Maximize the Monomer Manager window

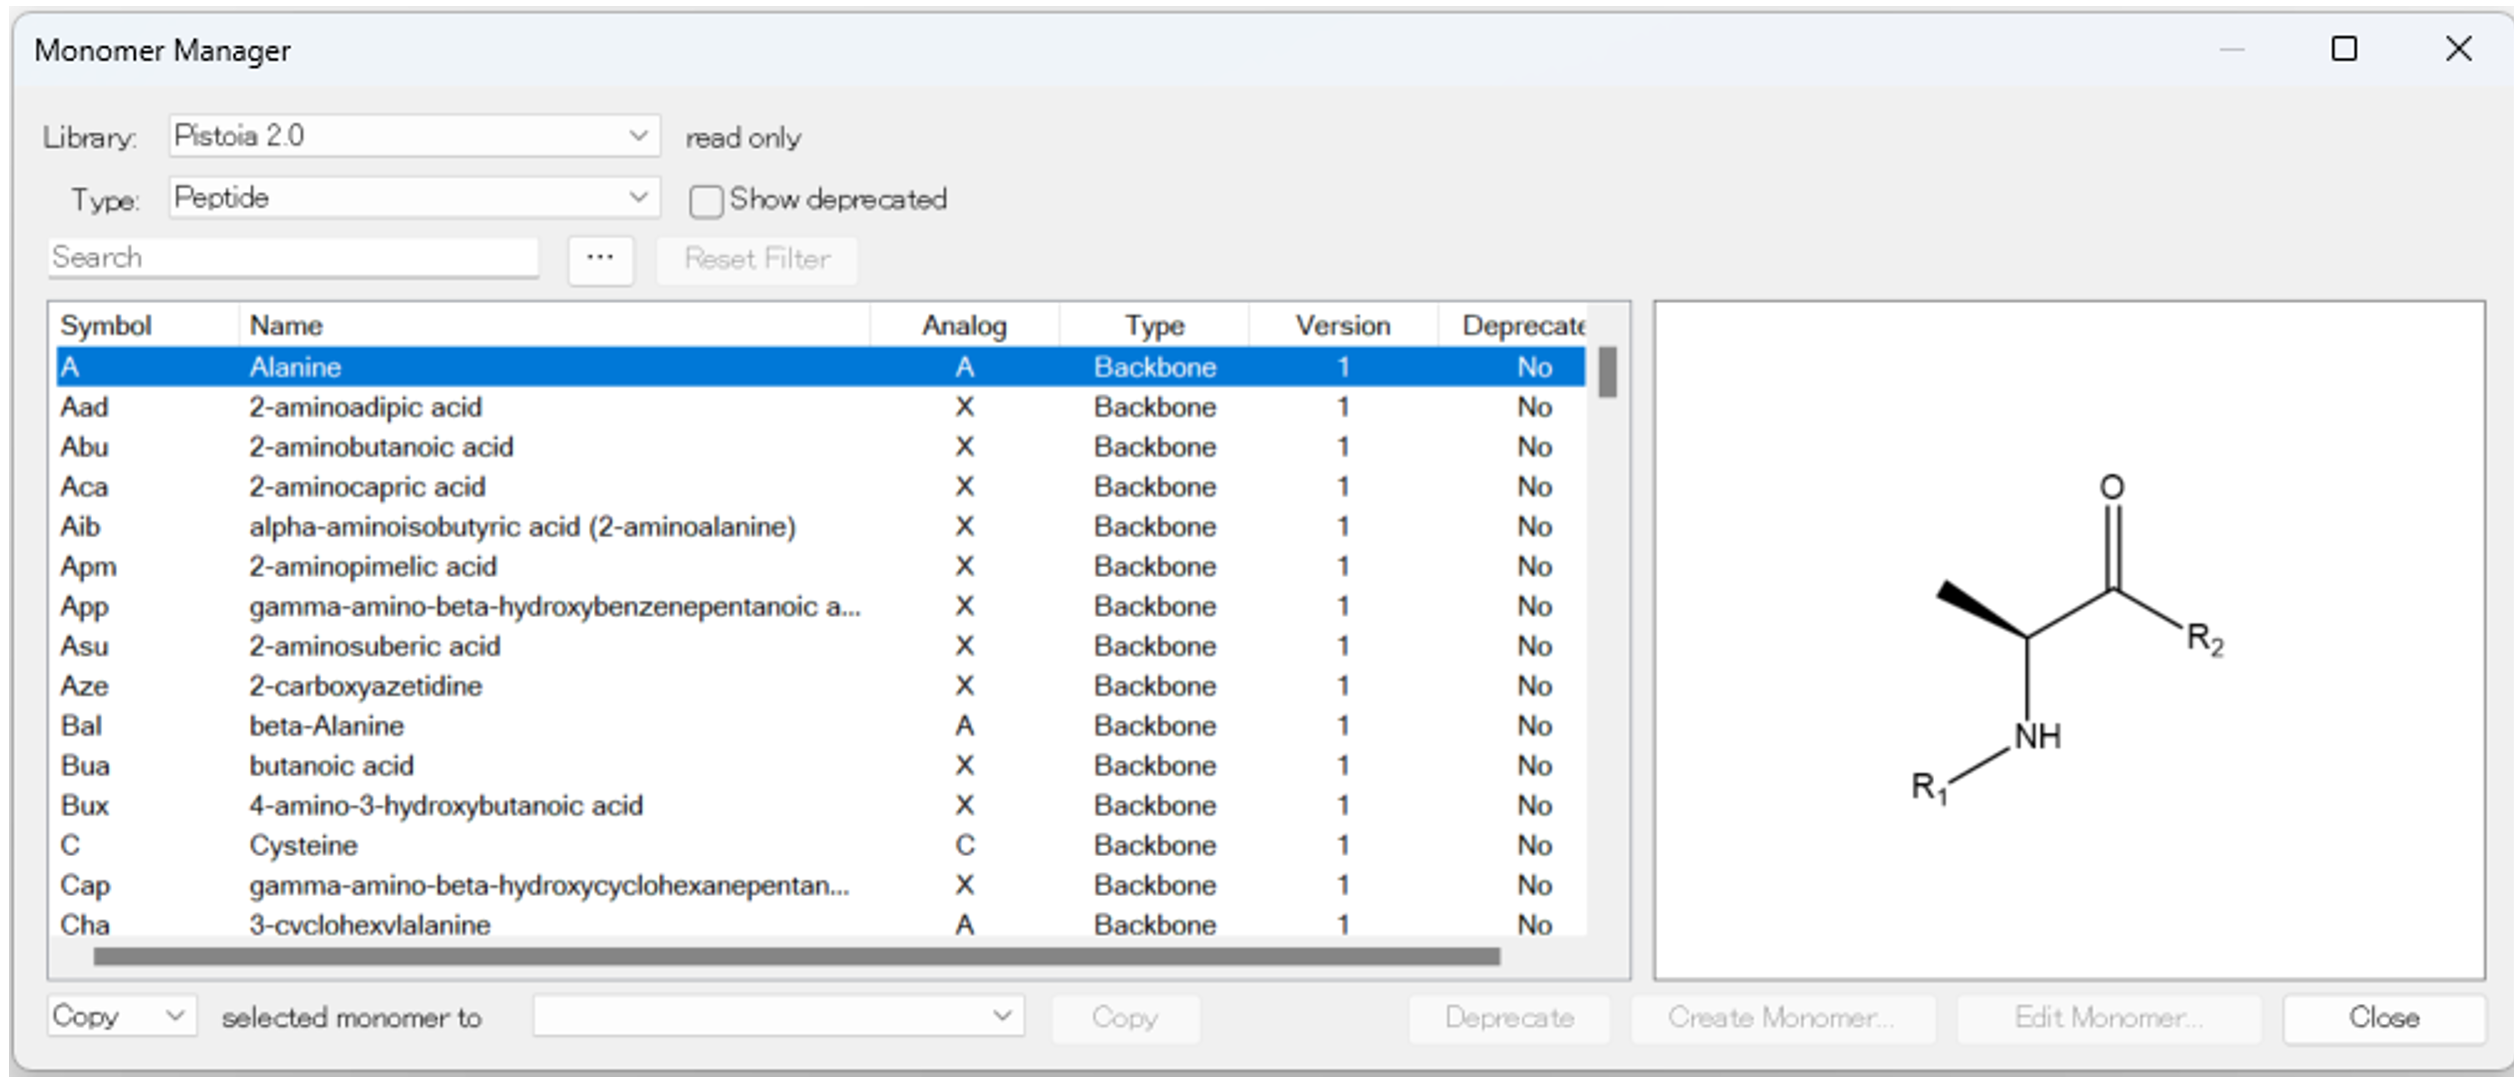tap(2343, 49)
